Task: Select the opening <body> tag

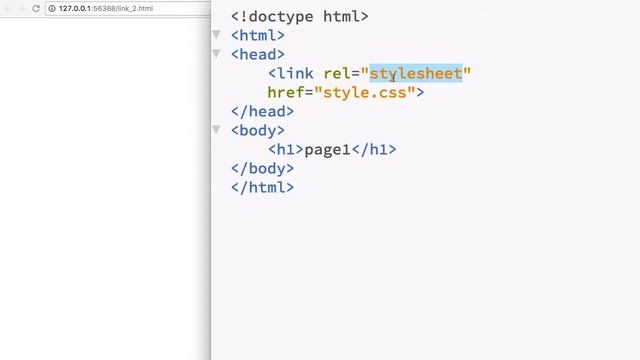Action: 258,131
